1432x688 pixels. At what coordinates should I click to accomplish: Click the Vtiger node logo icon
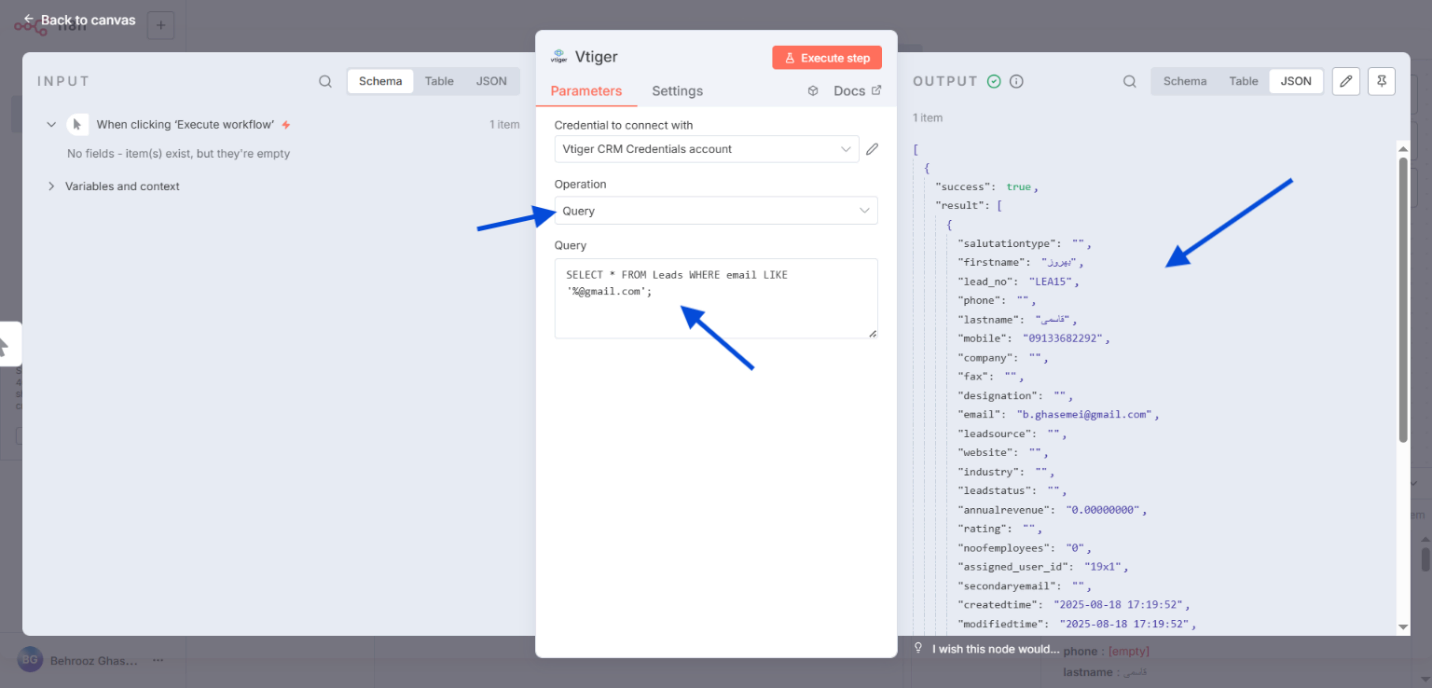(x=558, y=57)
